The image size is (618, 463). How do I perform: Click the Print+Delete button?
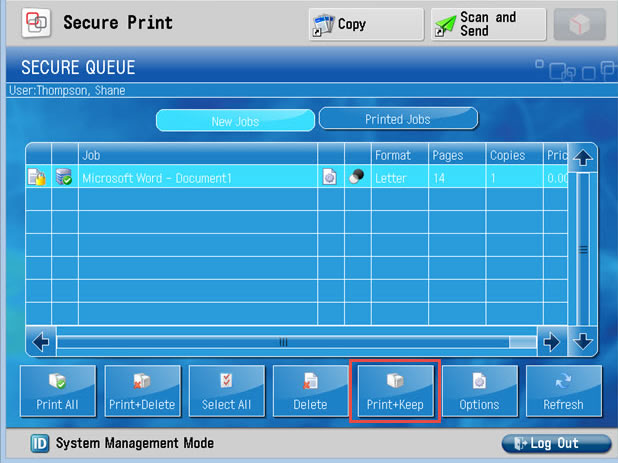coord(142,391)
